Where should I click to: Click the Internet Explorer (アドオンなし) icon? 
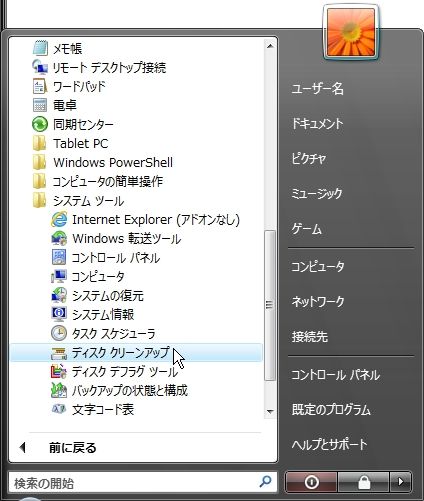[x=59, y=219]
